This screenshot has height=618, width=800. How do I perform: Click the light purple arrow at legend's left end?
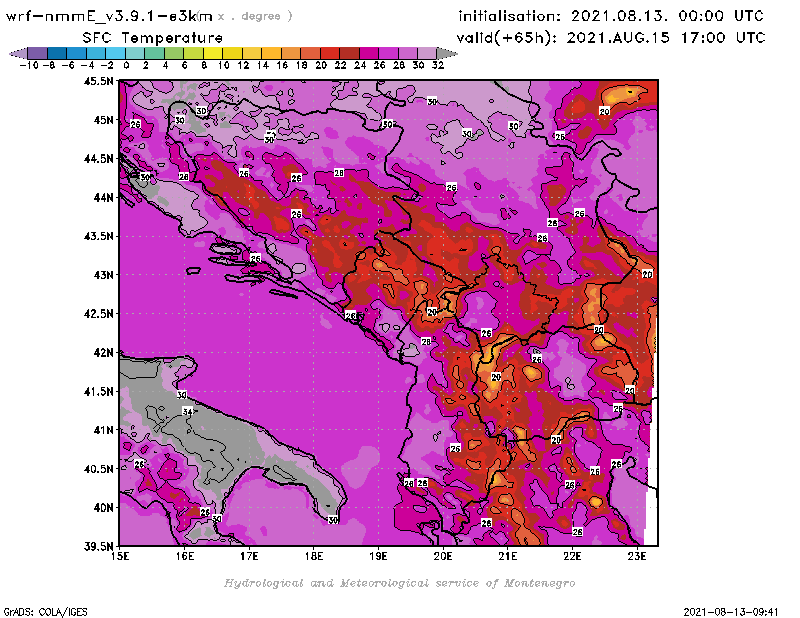tap(18, 53)
